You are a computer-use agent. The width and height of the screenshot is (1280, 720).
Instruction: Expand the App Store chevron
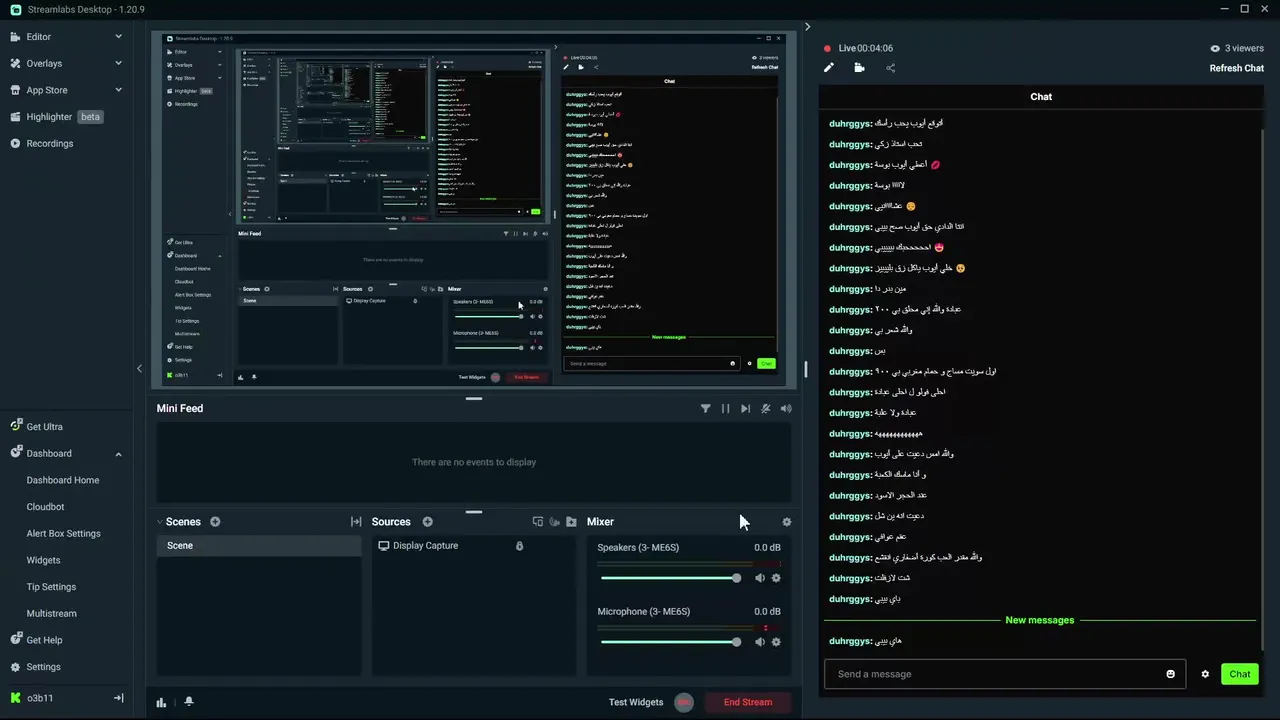coord(118,90)
